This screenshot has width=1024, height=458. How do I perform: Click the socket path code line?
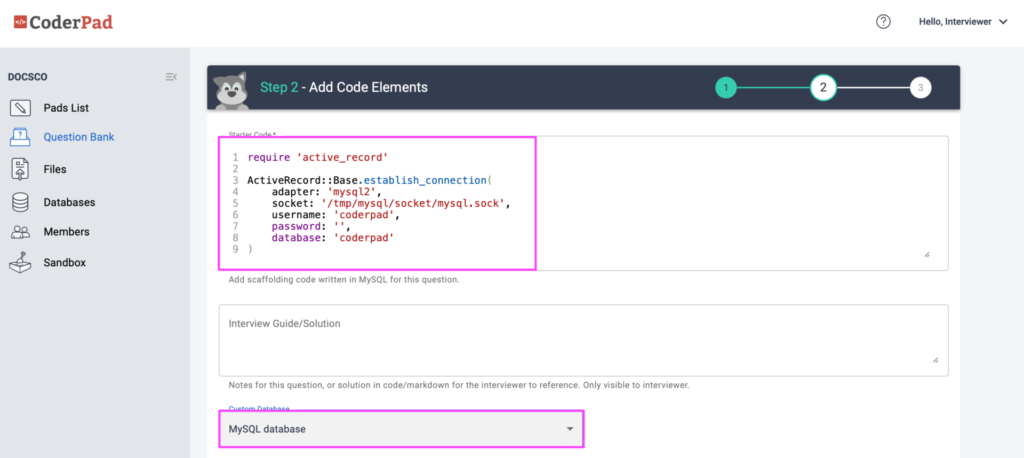391,203
